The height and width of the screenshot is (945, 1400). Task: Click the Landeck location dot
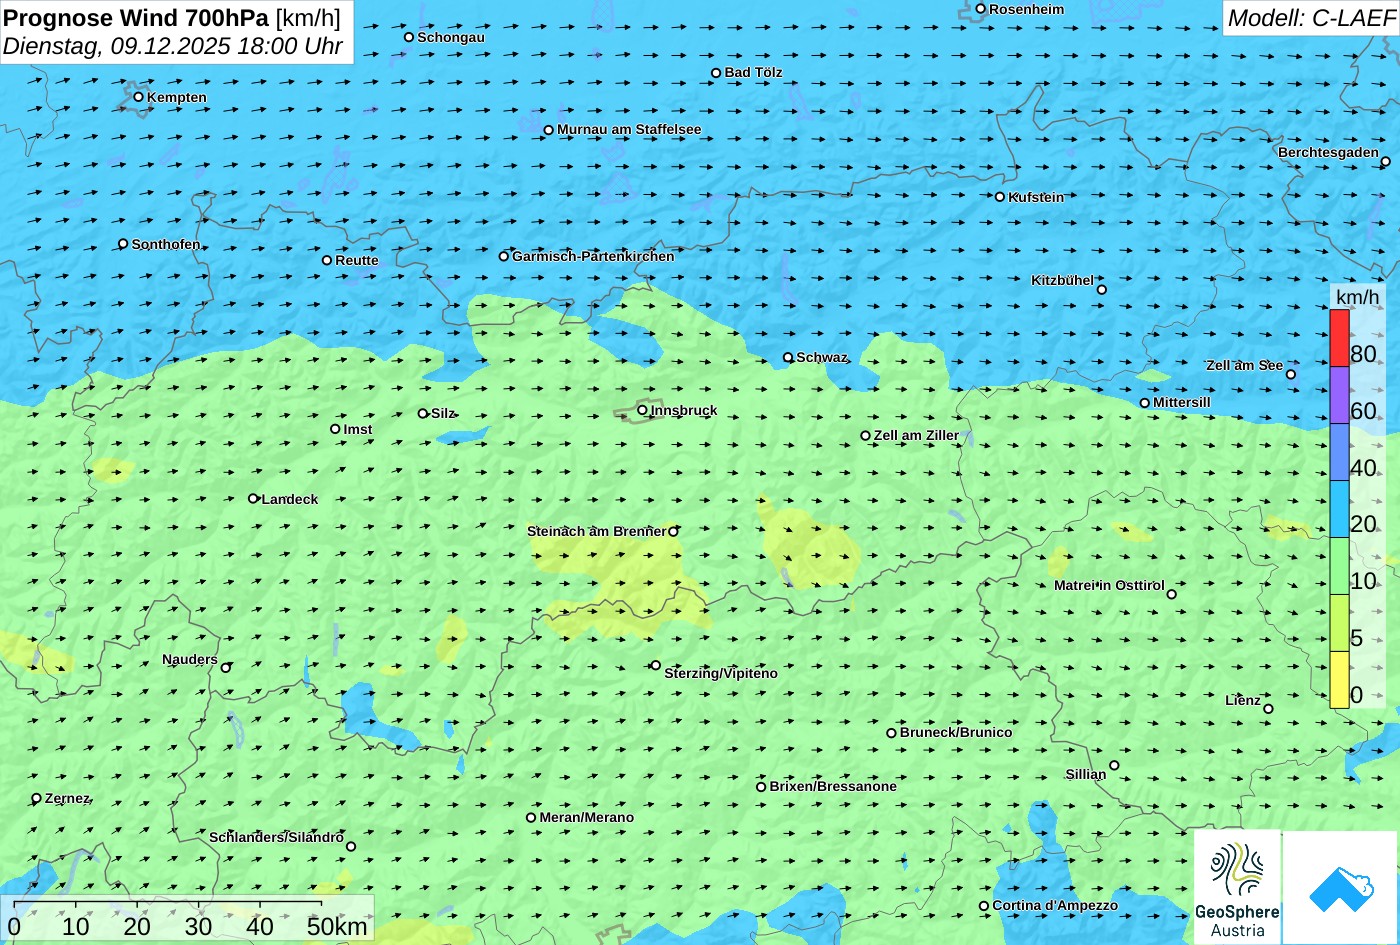253,498
